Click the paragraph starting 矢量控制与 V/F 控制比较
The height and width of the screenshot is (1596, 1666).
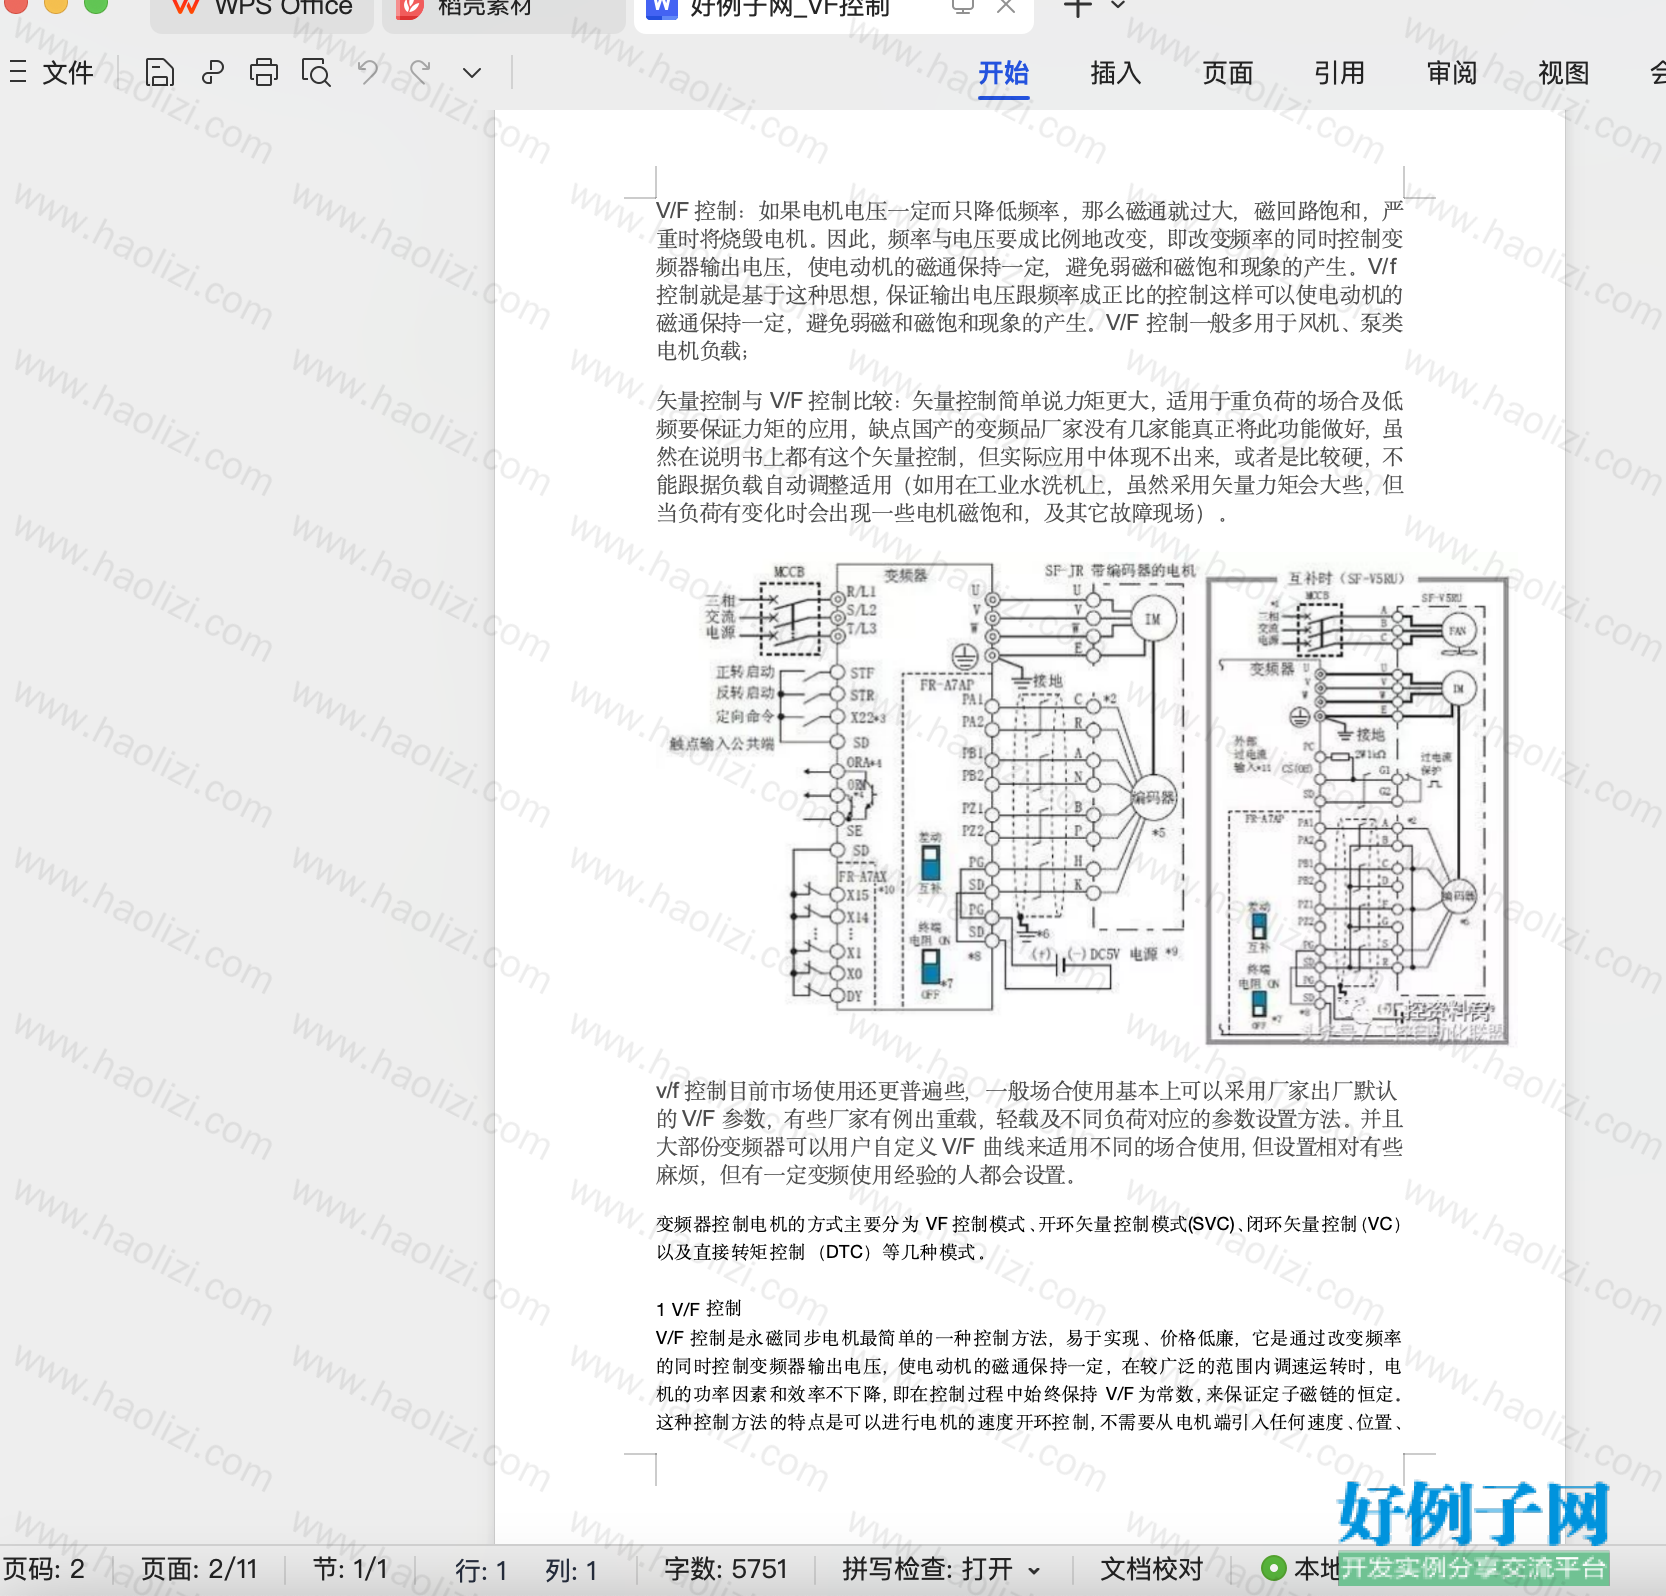1029,457
